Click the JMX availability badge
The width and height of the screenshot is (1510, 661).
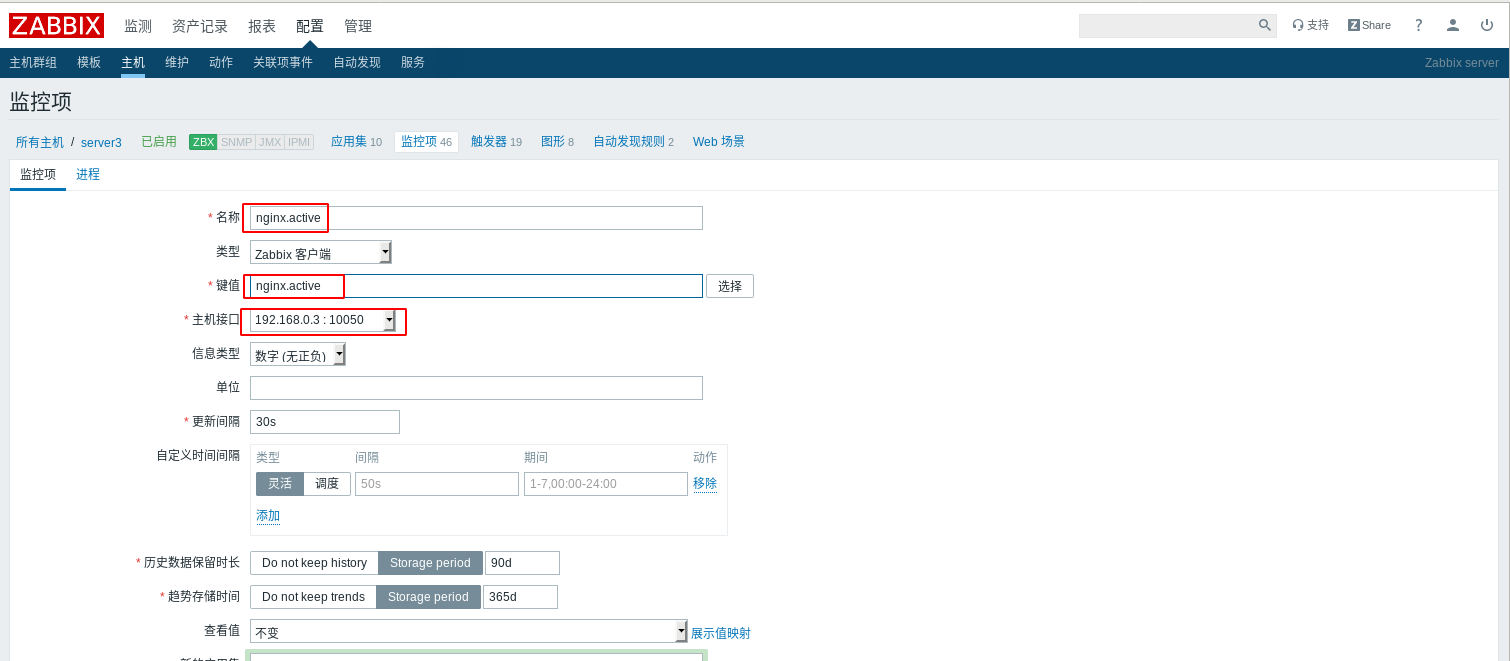click(270, 142)
